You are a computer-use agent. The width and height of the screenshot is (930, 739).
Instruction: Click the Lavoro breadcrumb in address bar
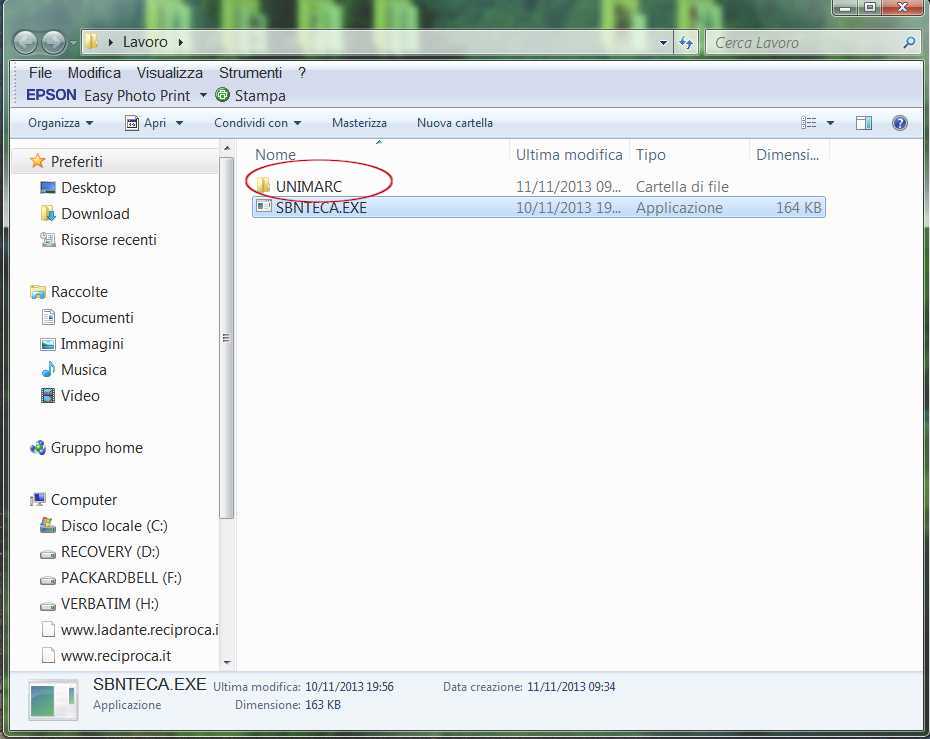(145, 42)
